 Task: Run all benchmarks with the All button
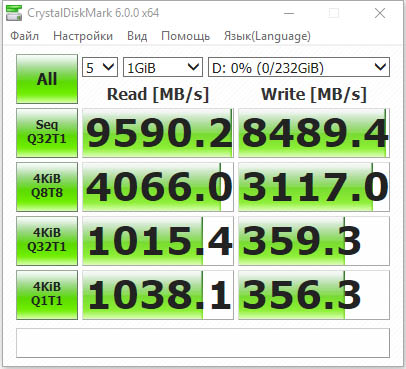click(47, 79)
